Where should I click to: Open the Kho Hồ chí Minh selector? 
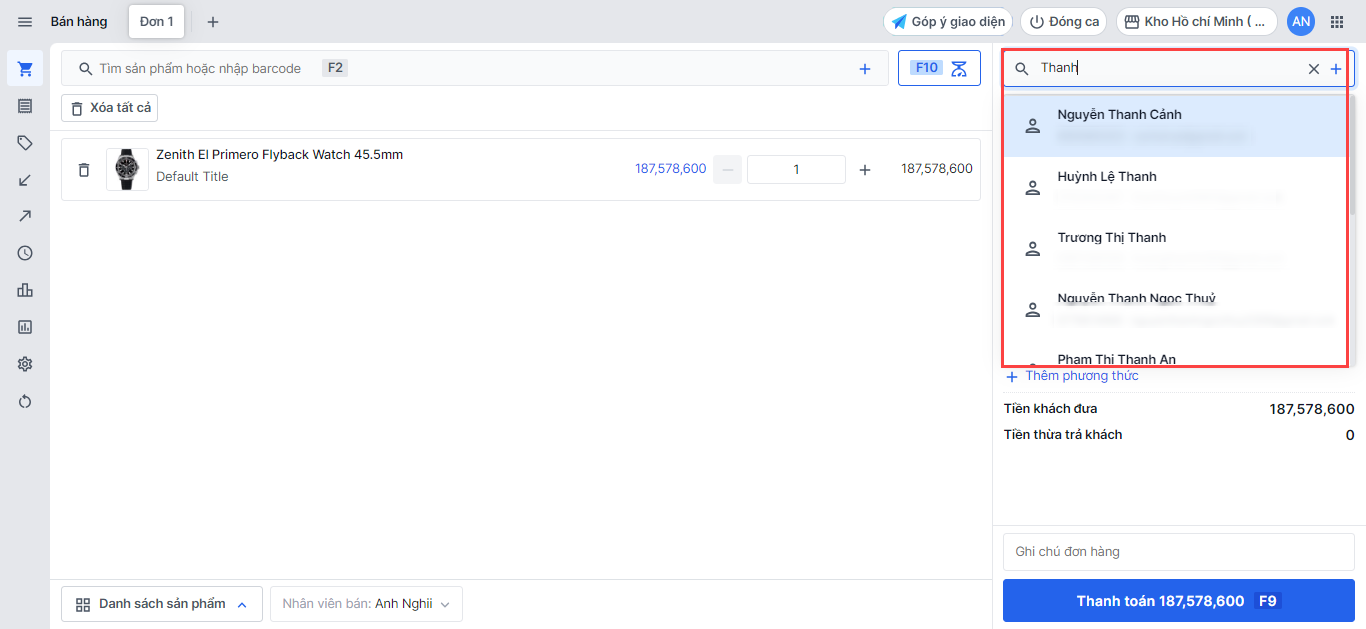tap(1196, 22)
